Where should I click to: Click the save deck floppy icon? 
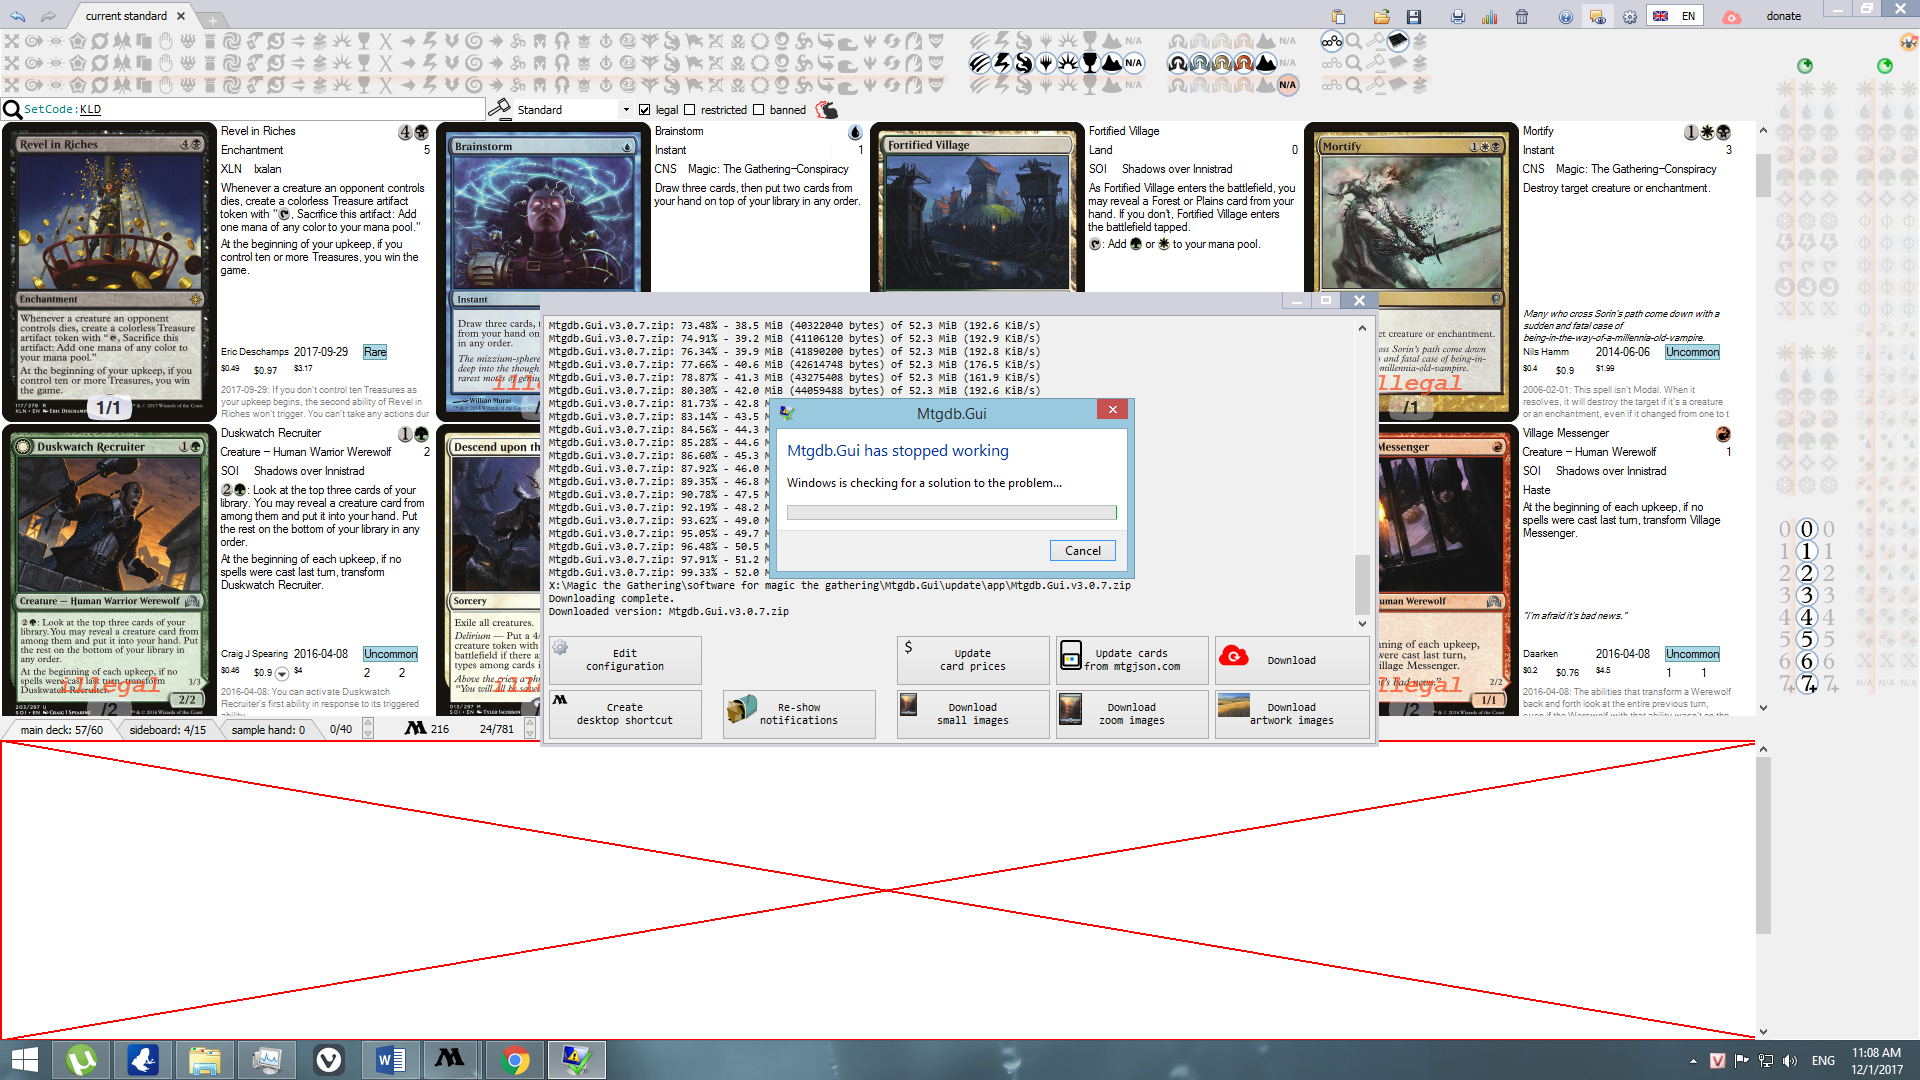click(x=1413, y=16)
